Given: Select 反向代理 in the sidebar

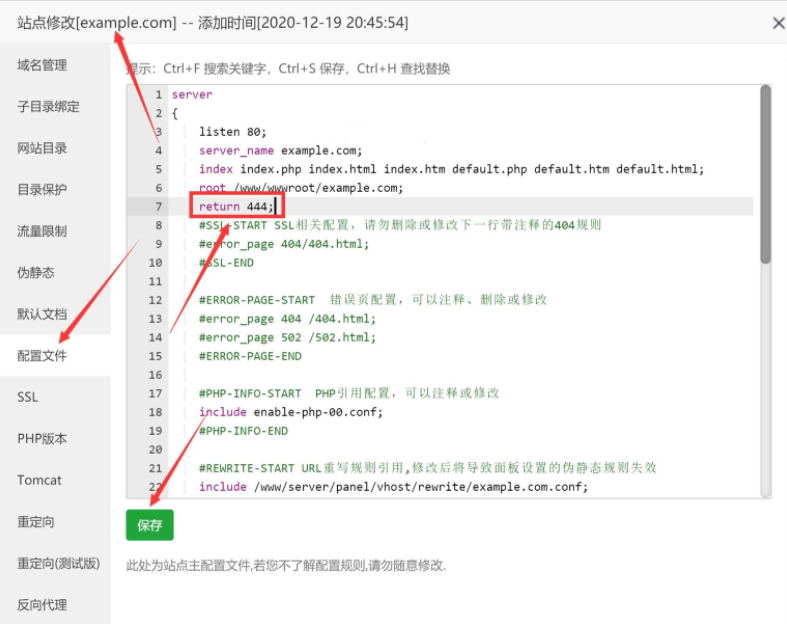Looking at the screenshot, I should (42, 604).
